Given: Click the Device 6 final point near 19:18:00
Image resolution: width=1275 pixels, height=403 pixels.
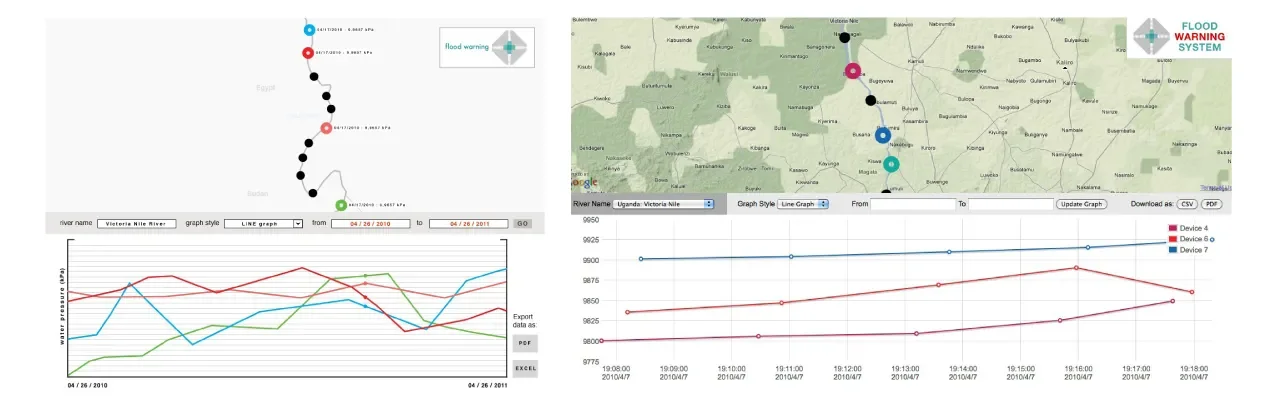Looking at the screenshot, I should 1191,292.
